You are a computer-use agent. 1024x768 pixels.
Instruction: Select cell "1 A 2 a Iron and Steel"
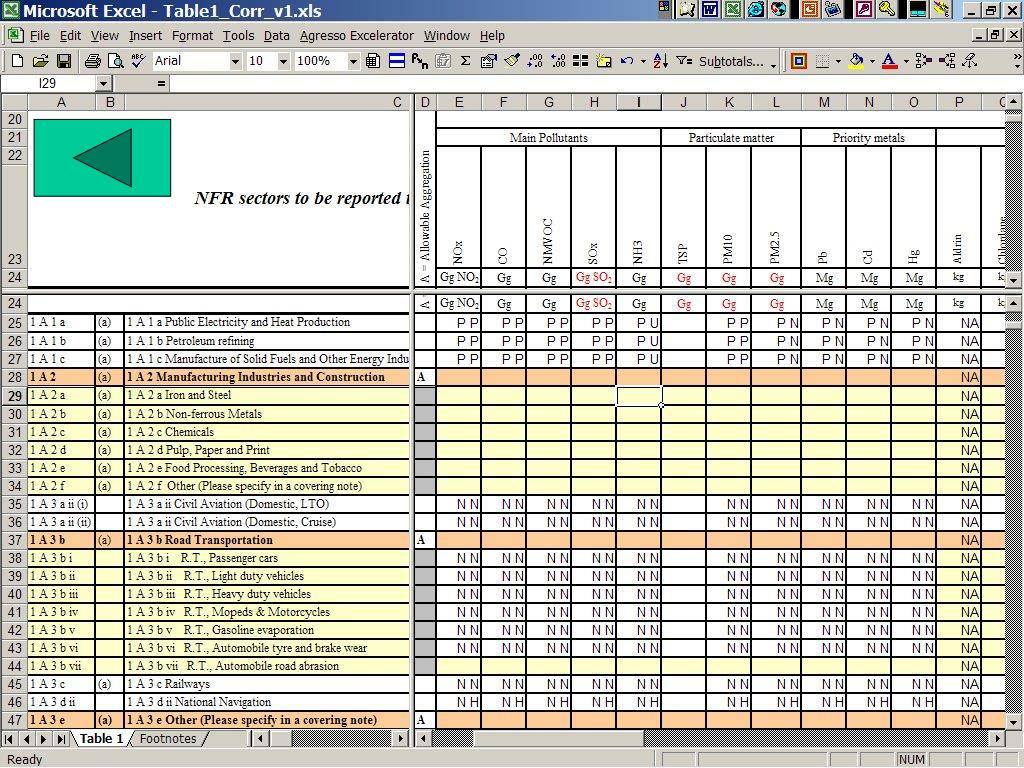(267, 395)
